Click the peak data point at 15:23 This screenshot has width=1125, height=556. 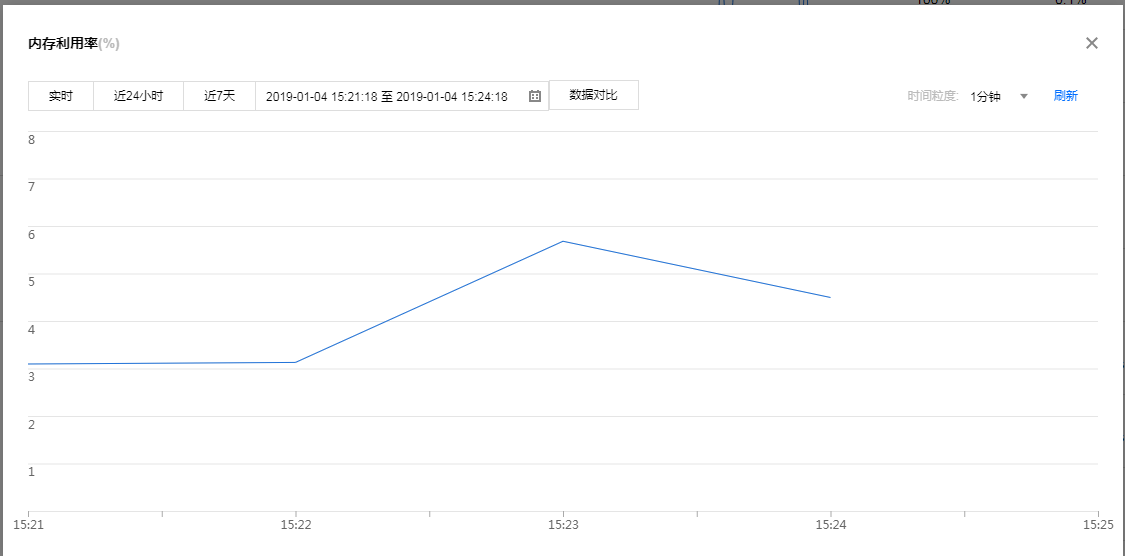coord(563,241)
